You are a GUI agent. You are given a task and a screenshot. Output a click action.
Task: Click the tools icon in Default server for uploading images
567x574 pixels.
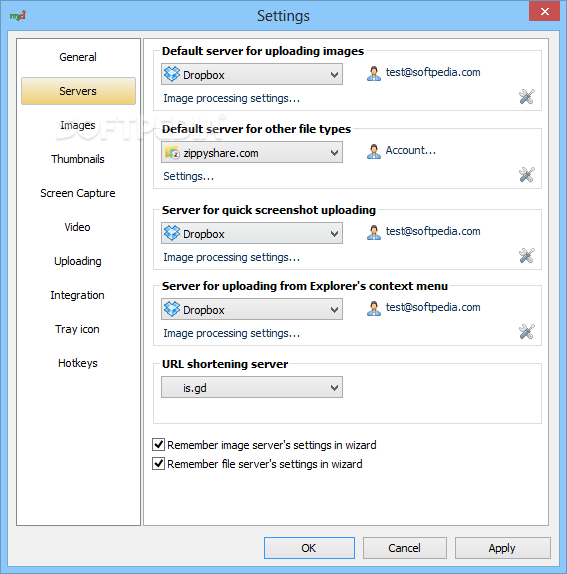[x=527, y=97]
